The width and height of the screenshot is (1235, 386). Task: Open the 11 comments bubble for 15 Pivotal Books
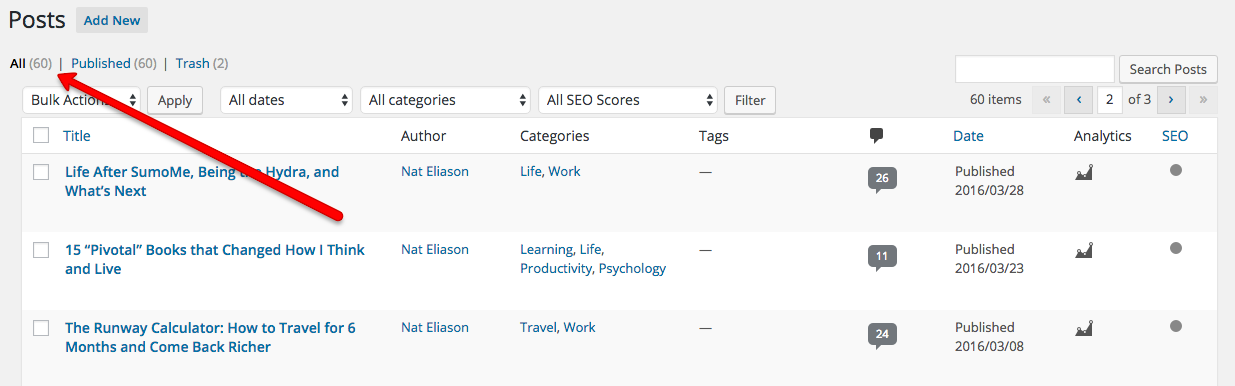tap(882, 257)
